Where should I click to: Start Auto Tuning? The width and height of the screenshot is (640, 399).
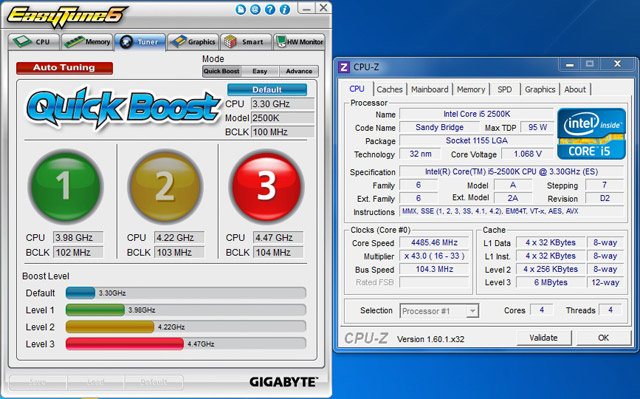(x=64, y=68)
